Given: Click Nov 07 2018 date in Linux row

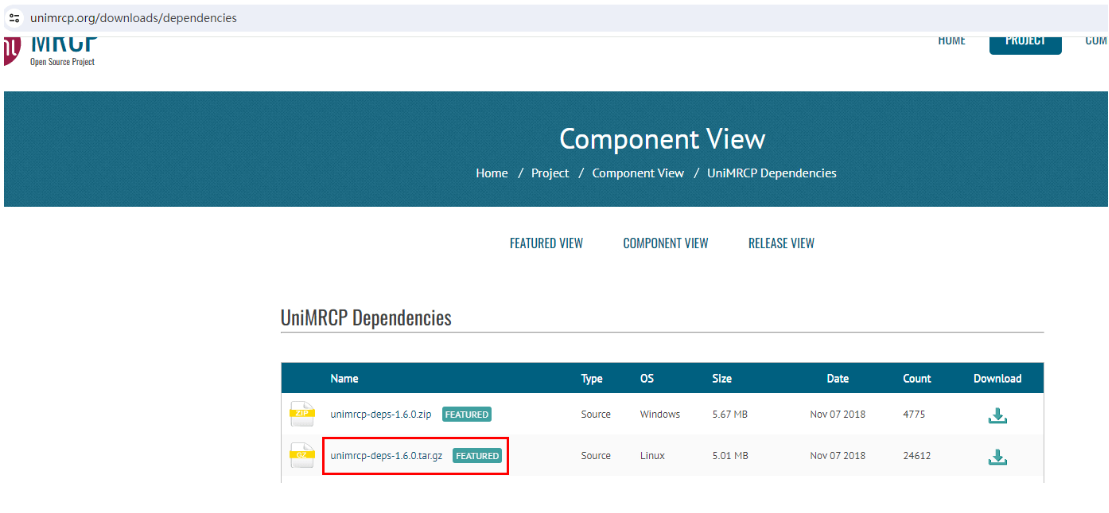Looking at the screenshot, I should click(x=837, y=456).
